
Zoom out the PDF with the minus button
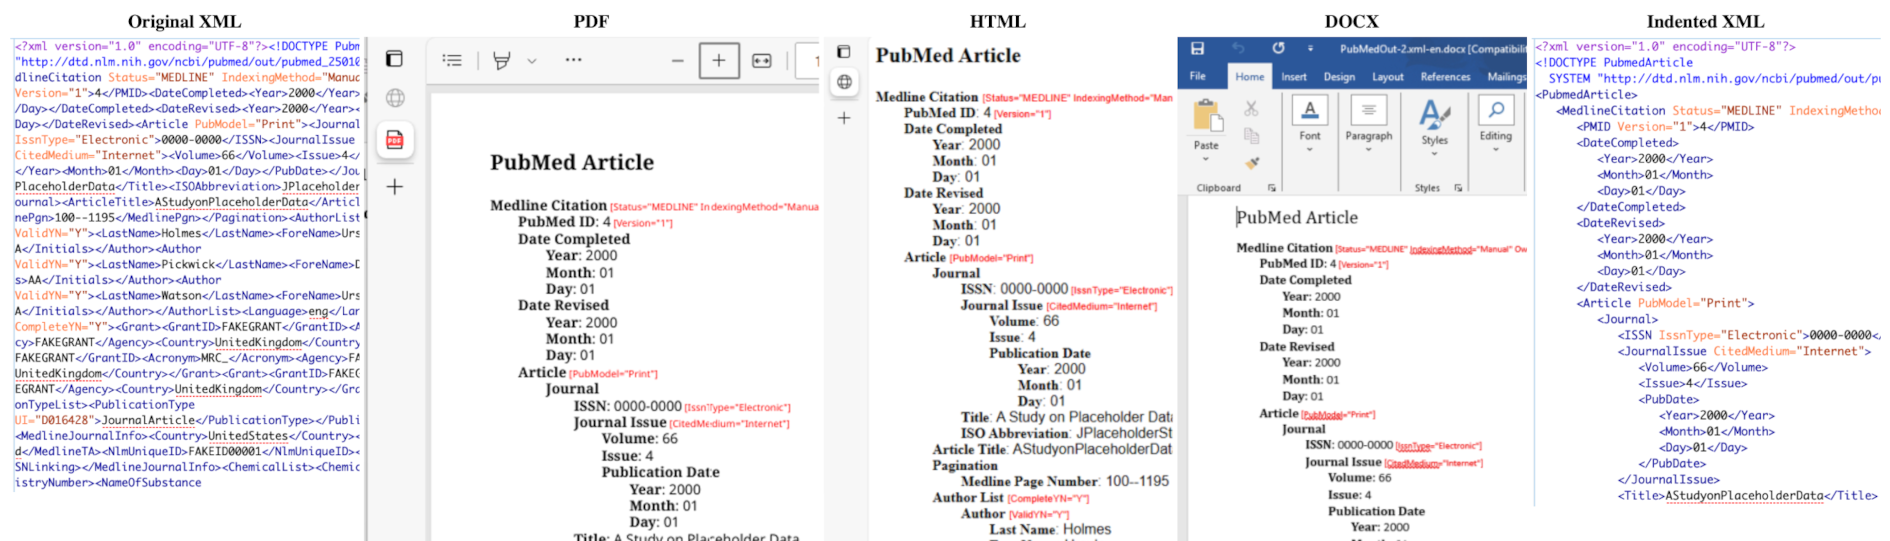(677, 61)
